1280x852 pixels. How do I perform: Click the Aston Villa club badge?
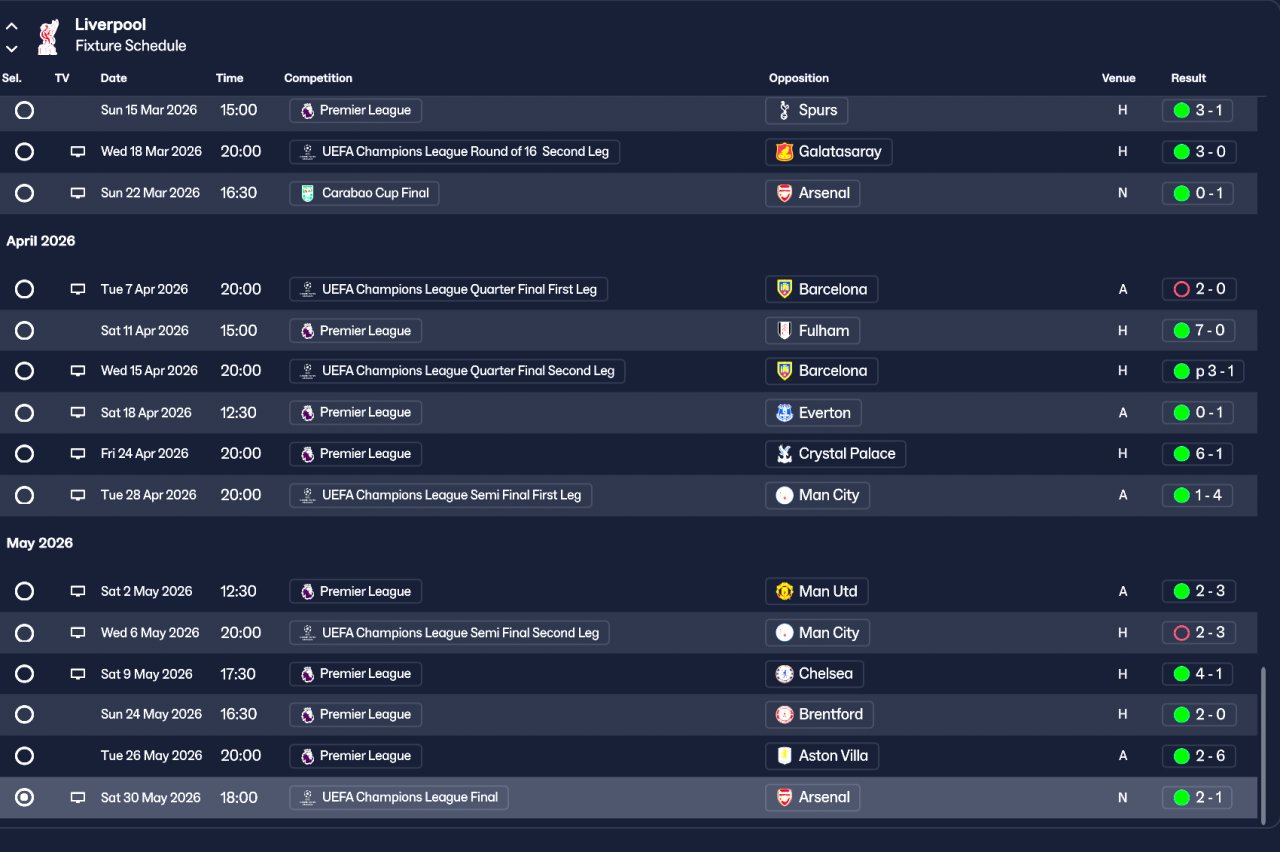(785, 756)
